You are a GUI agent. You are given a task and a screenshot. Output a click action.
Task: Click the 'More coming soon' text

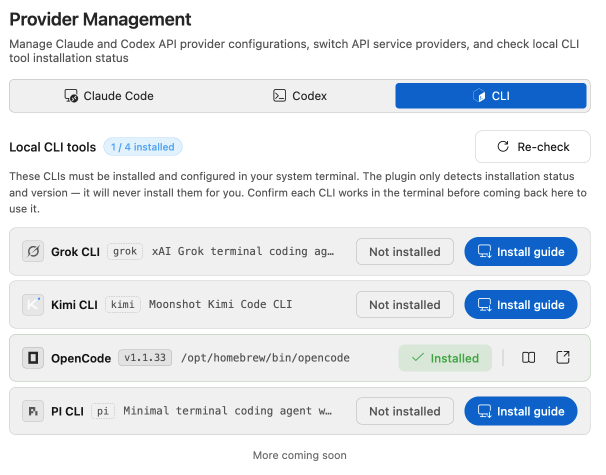click(300, 455)
